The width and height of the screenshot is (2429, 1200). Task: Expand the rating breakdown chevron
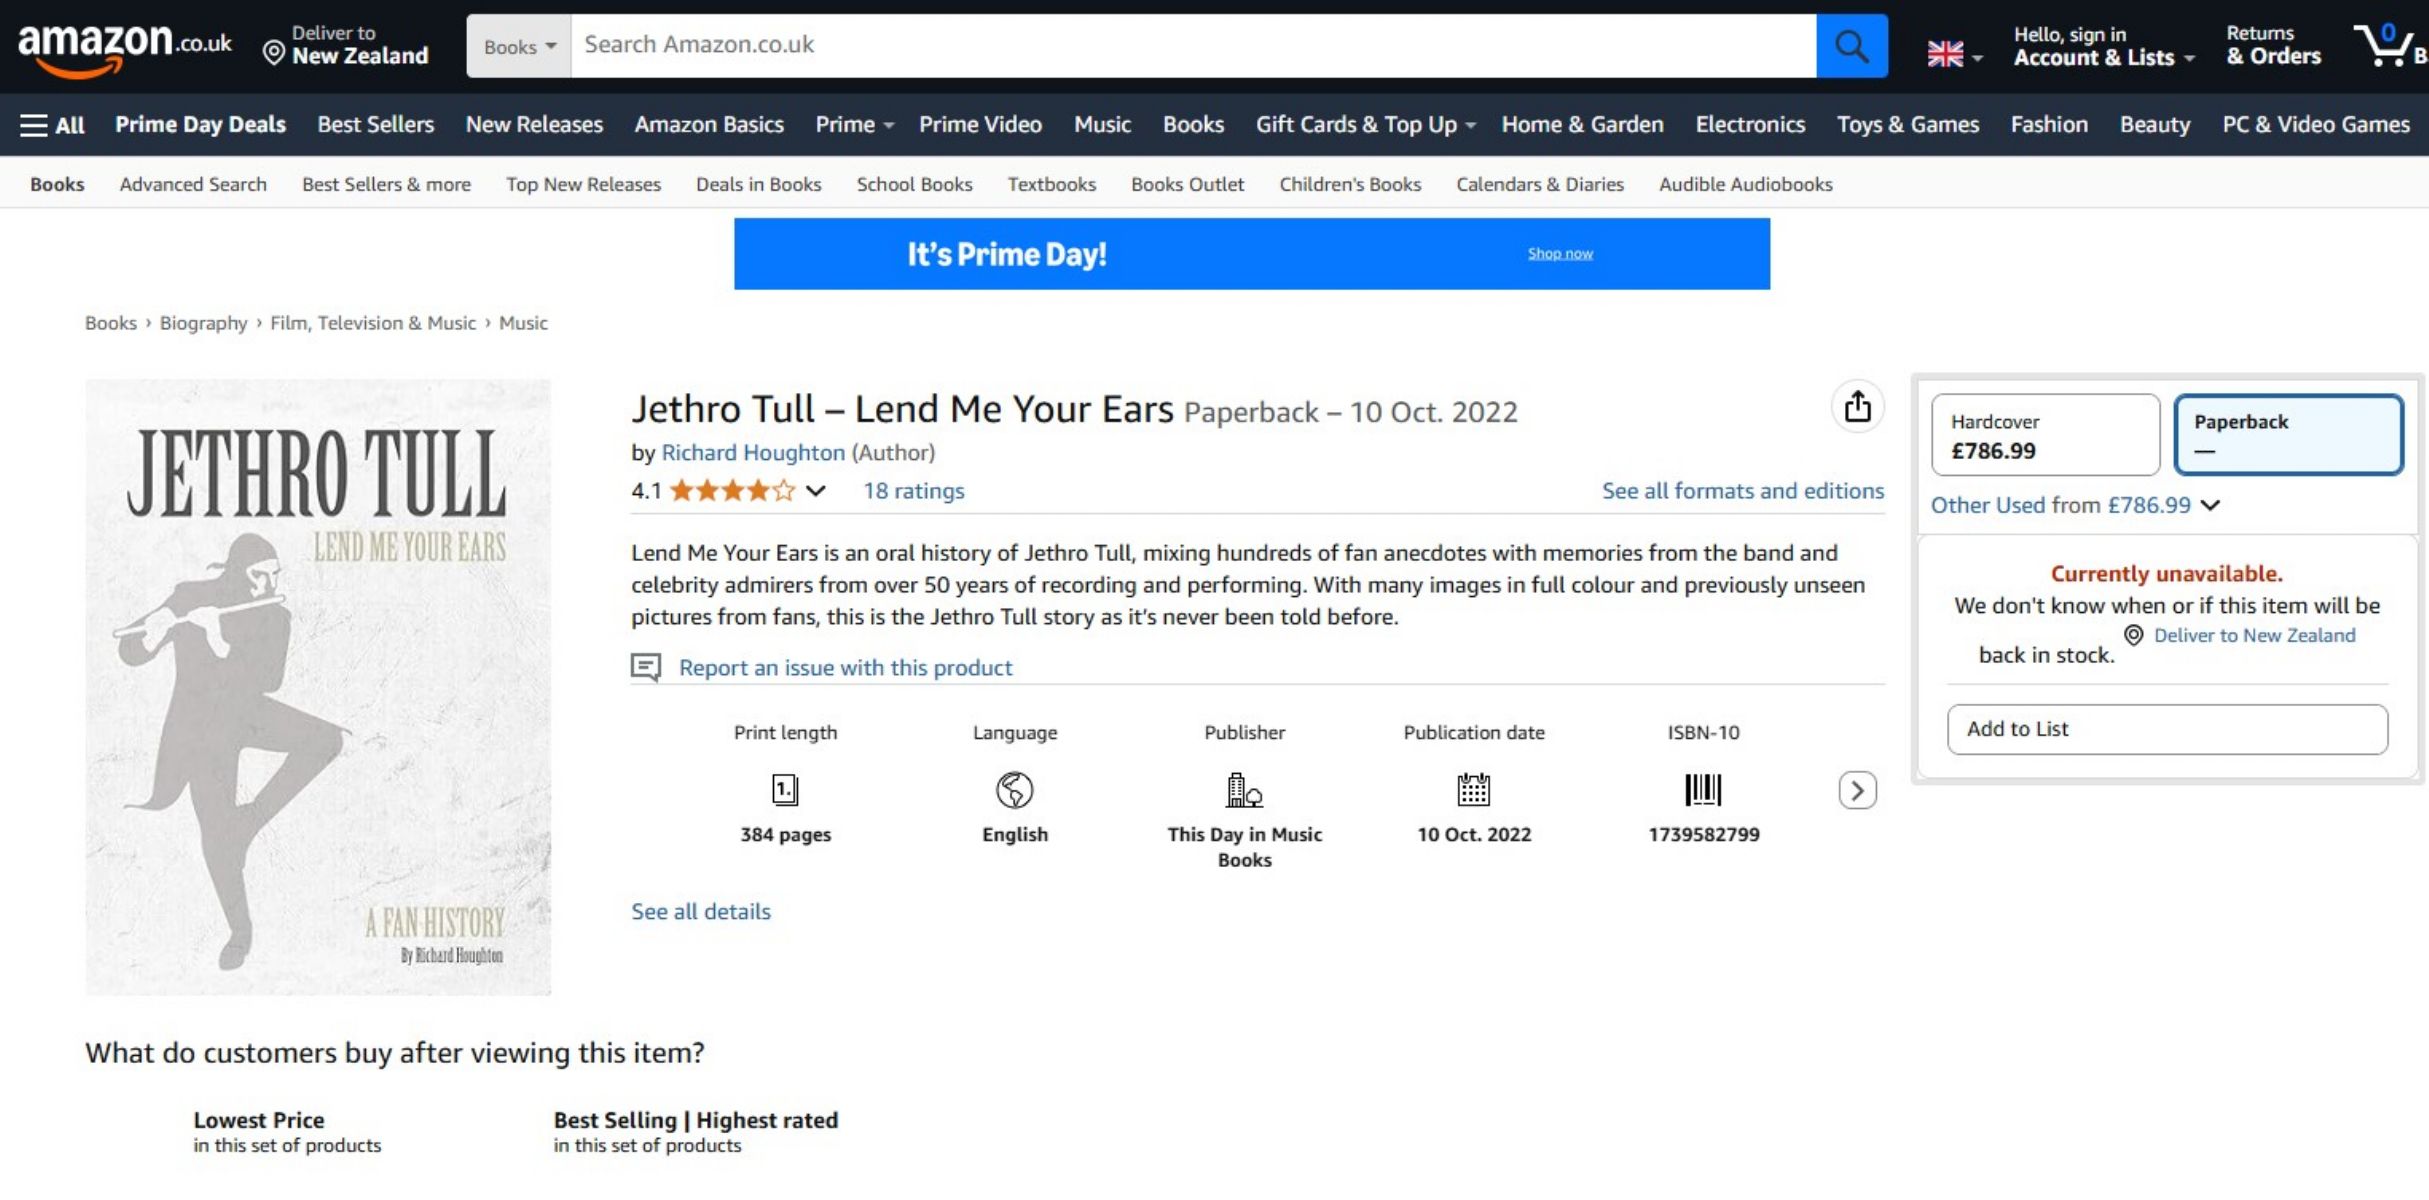tap(816, 491)
